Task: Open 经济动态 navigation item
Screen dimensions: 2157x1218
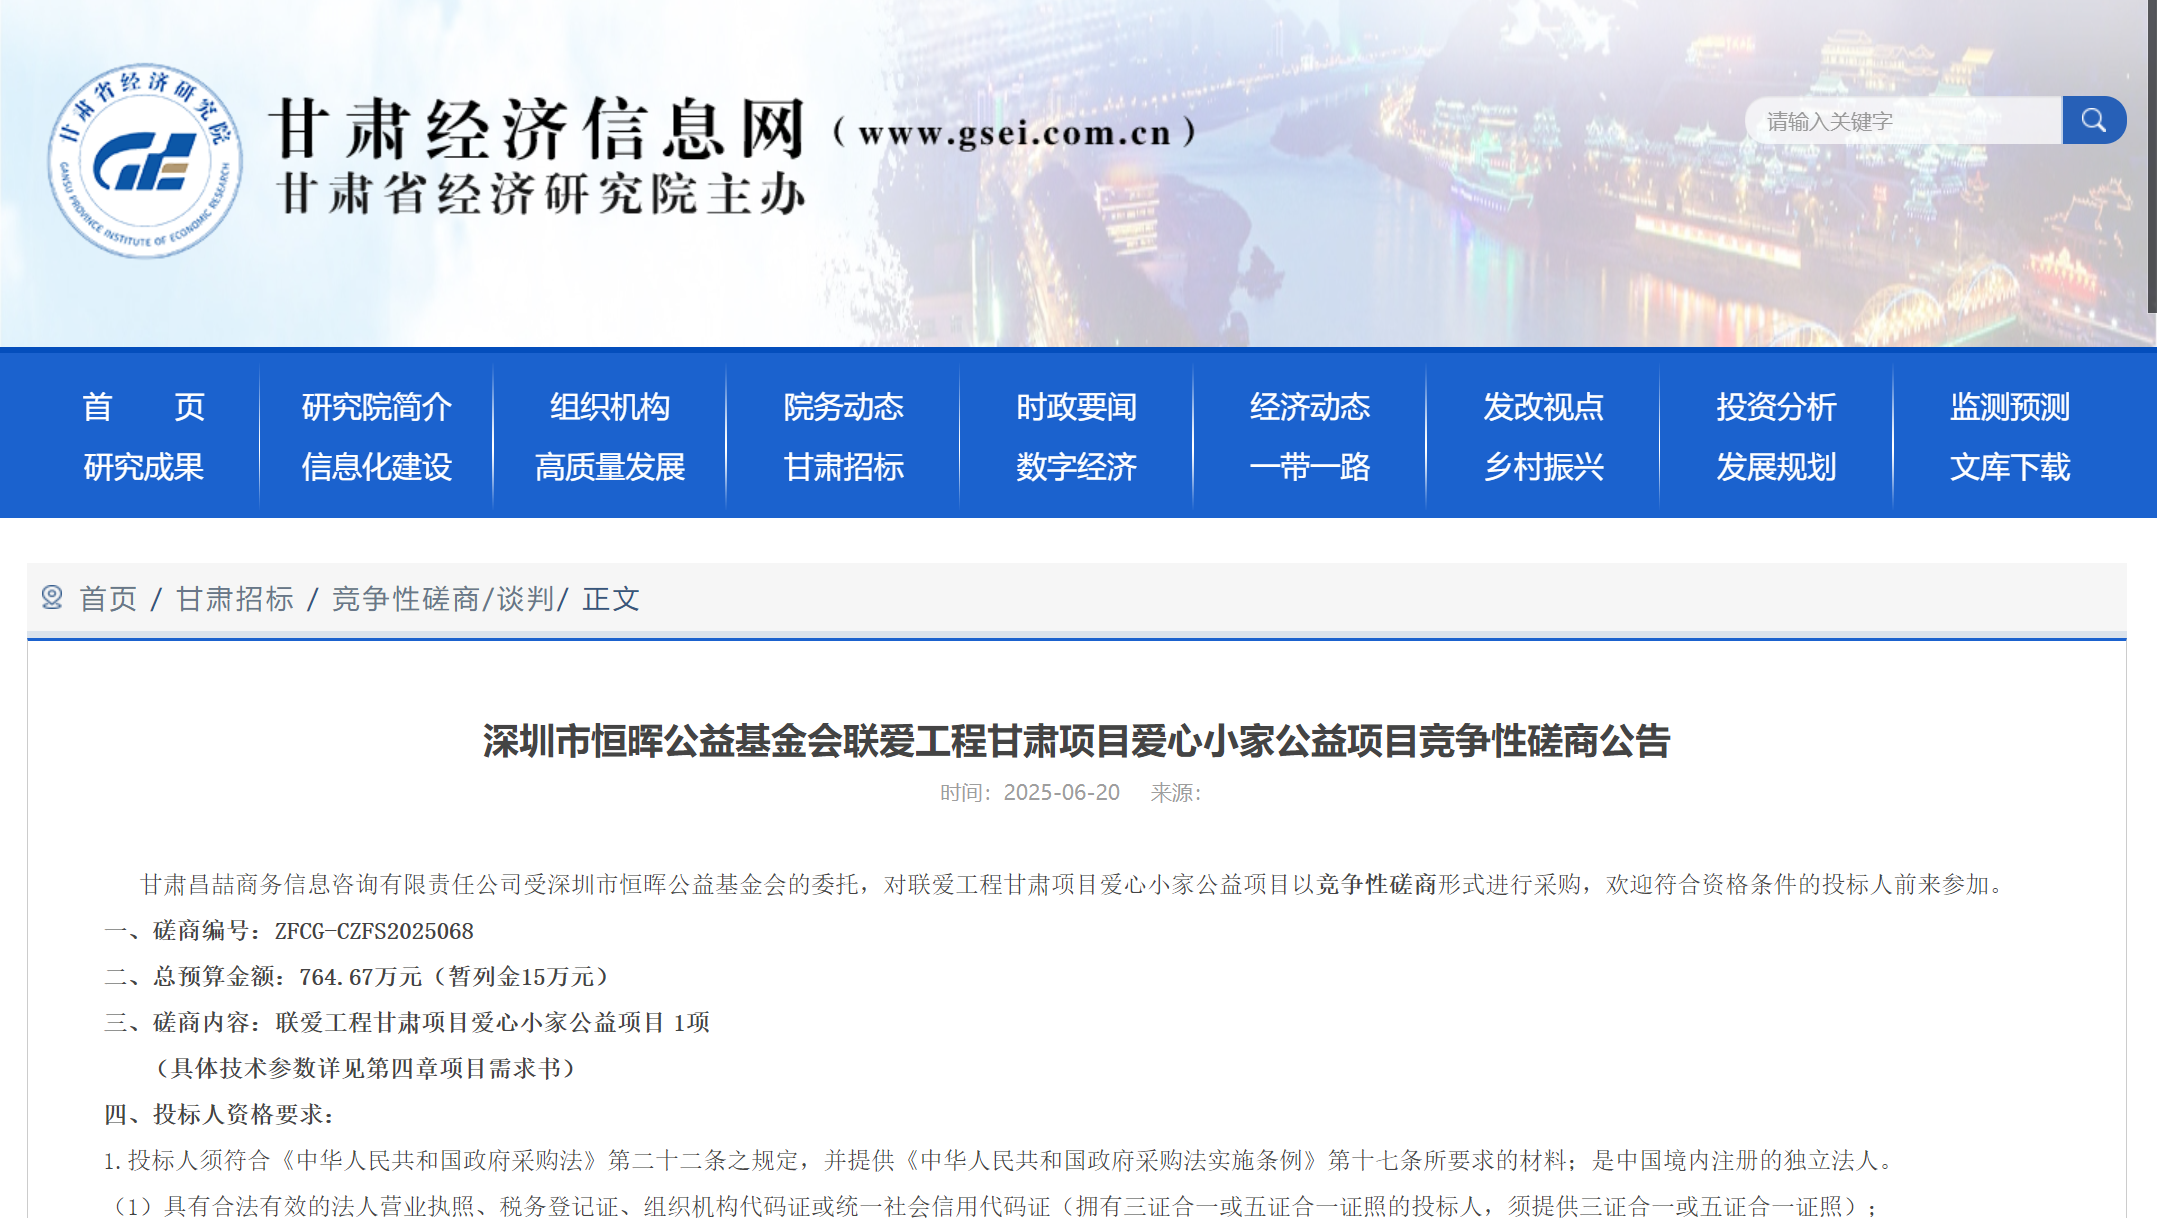Action: click(x=1310, y=407)
